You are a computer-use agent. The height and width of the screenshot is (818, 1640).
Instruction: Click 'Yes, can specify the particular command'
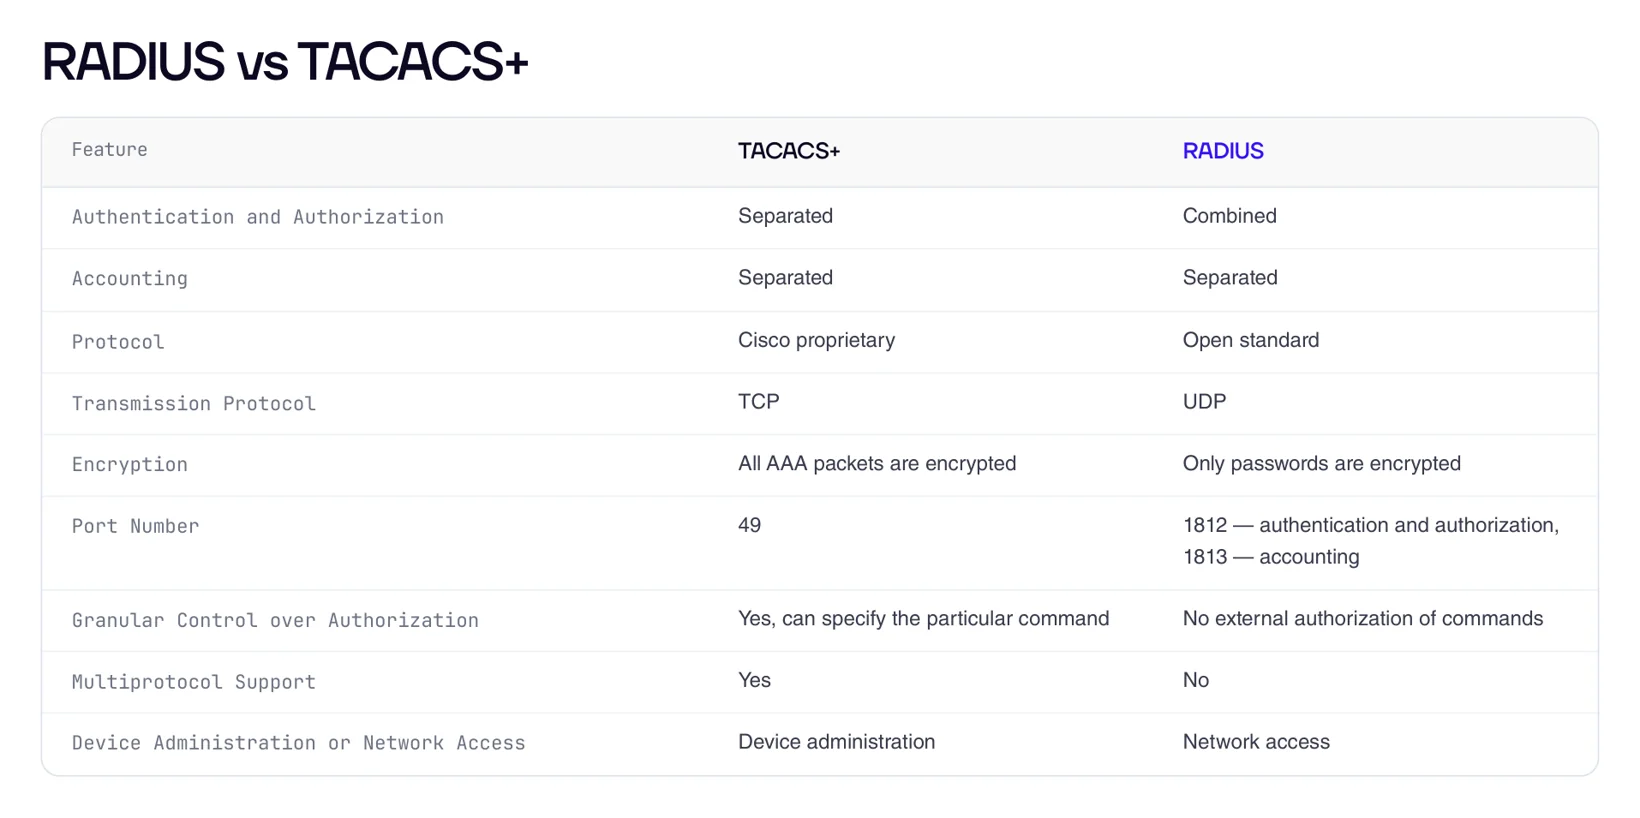click(923, 619)
